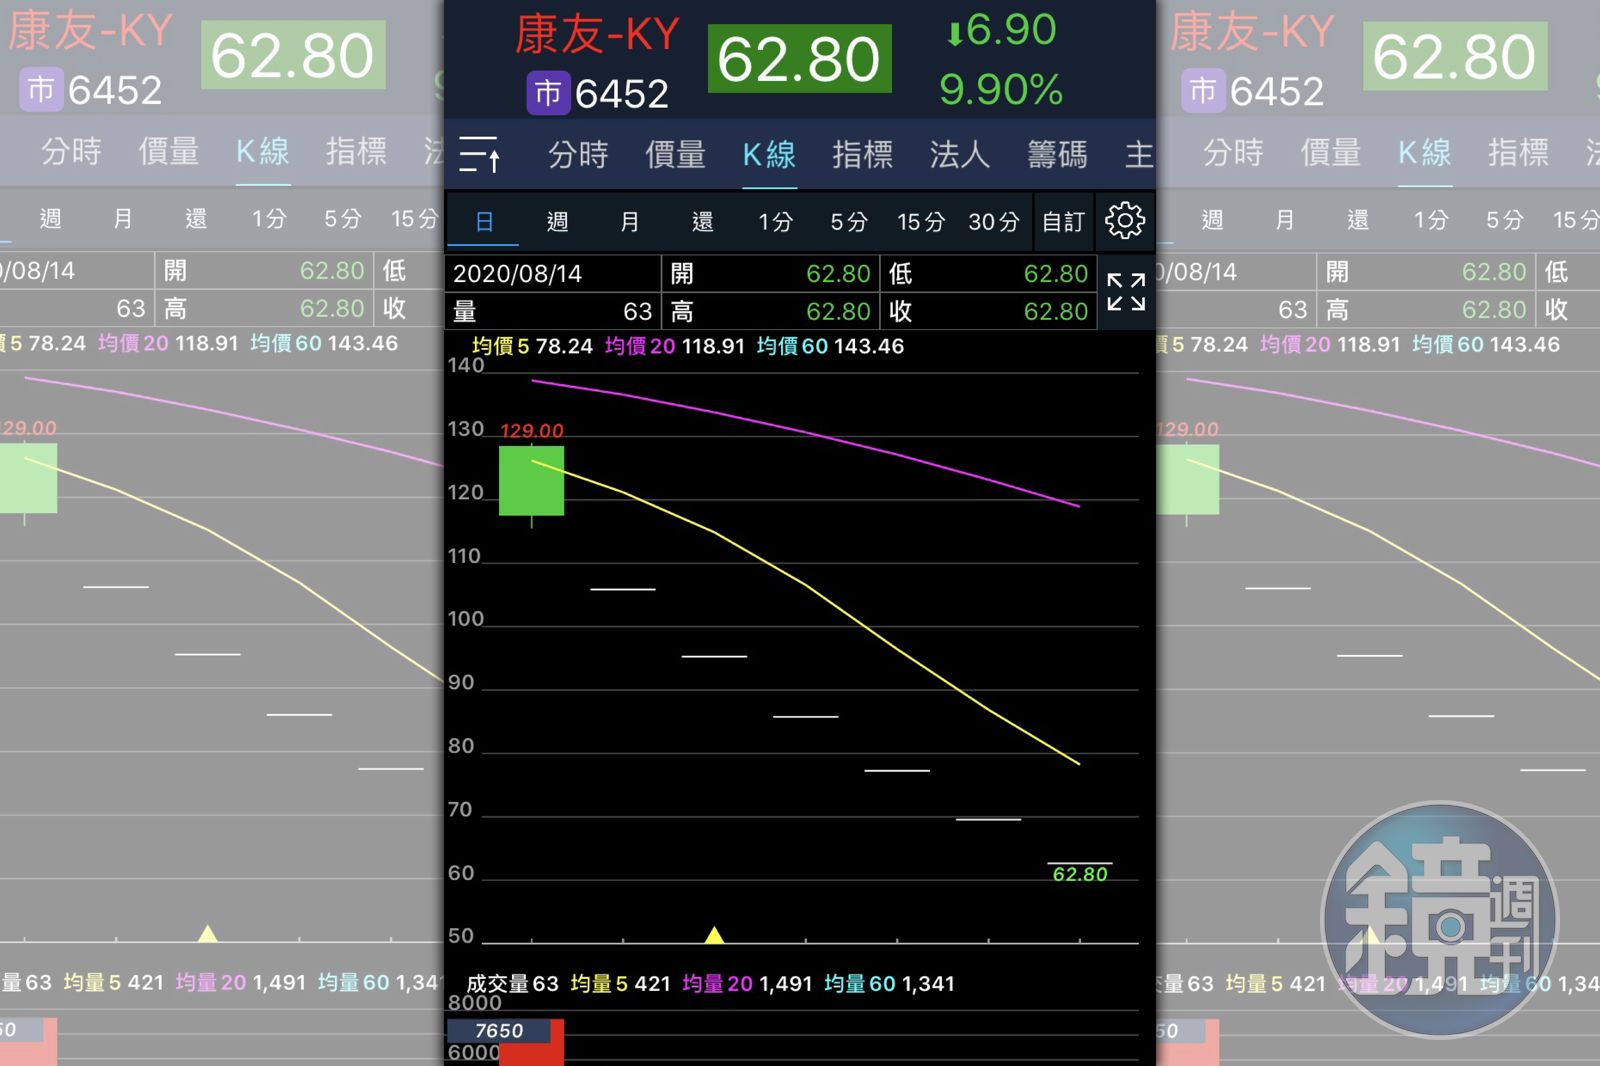Switch chart to 30分 interval

pos(993,222)
